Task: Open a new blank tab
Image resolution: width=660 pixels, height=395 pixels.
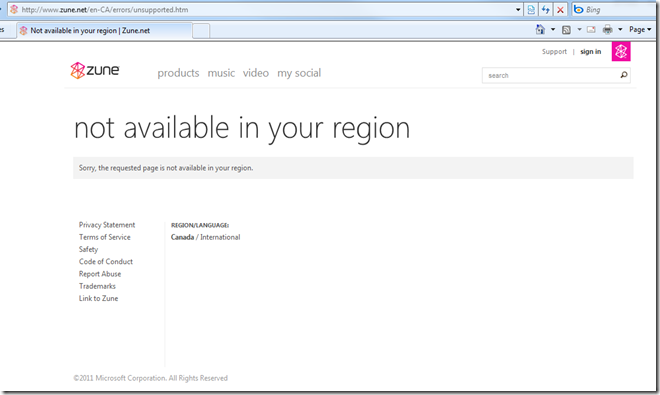Action: click(x=201, y=31)
